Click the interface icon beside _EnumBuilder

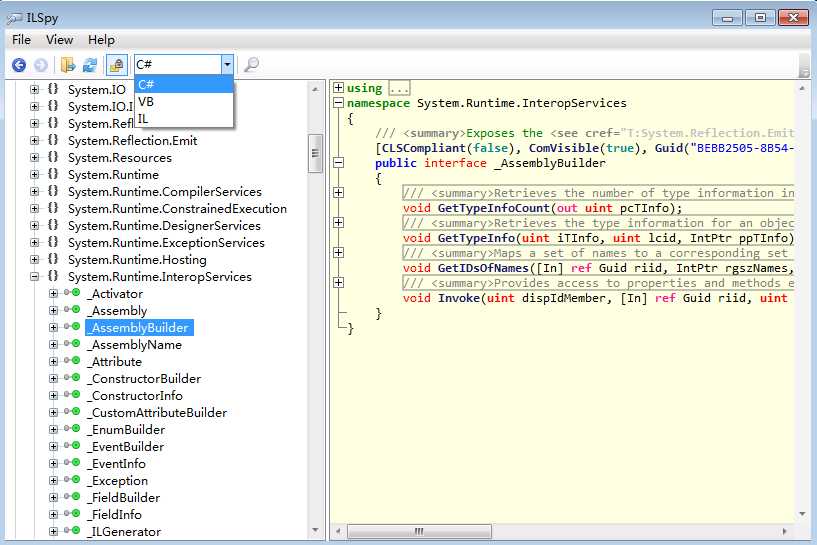(72, 429)
